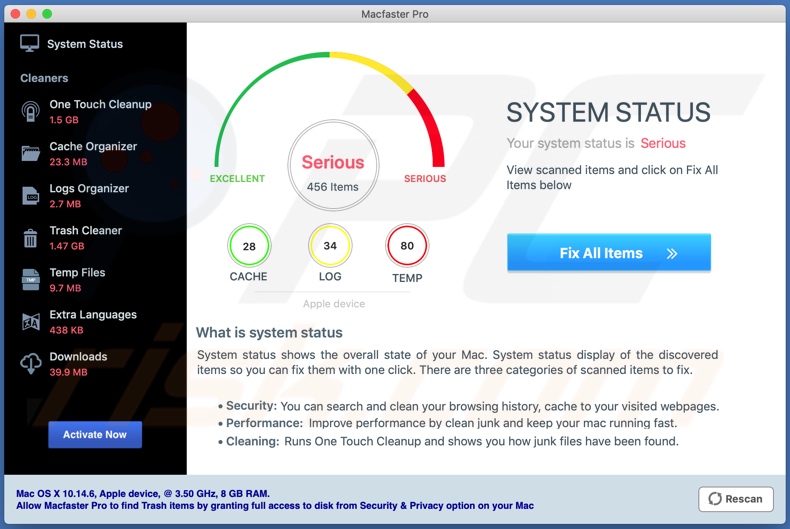Click the What is system status heading
Screen dimensions: 790x529
pos(269,333)
